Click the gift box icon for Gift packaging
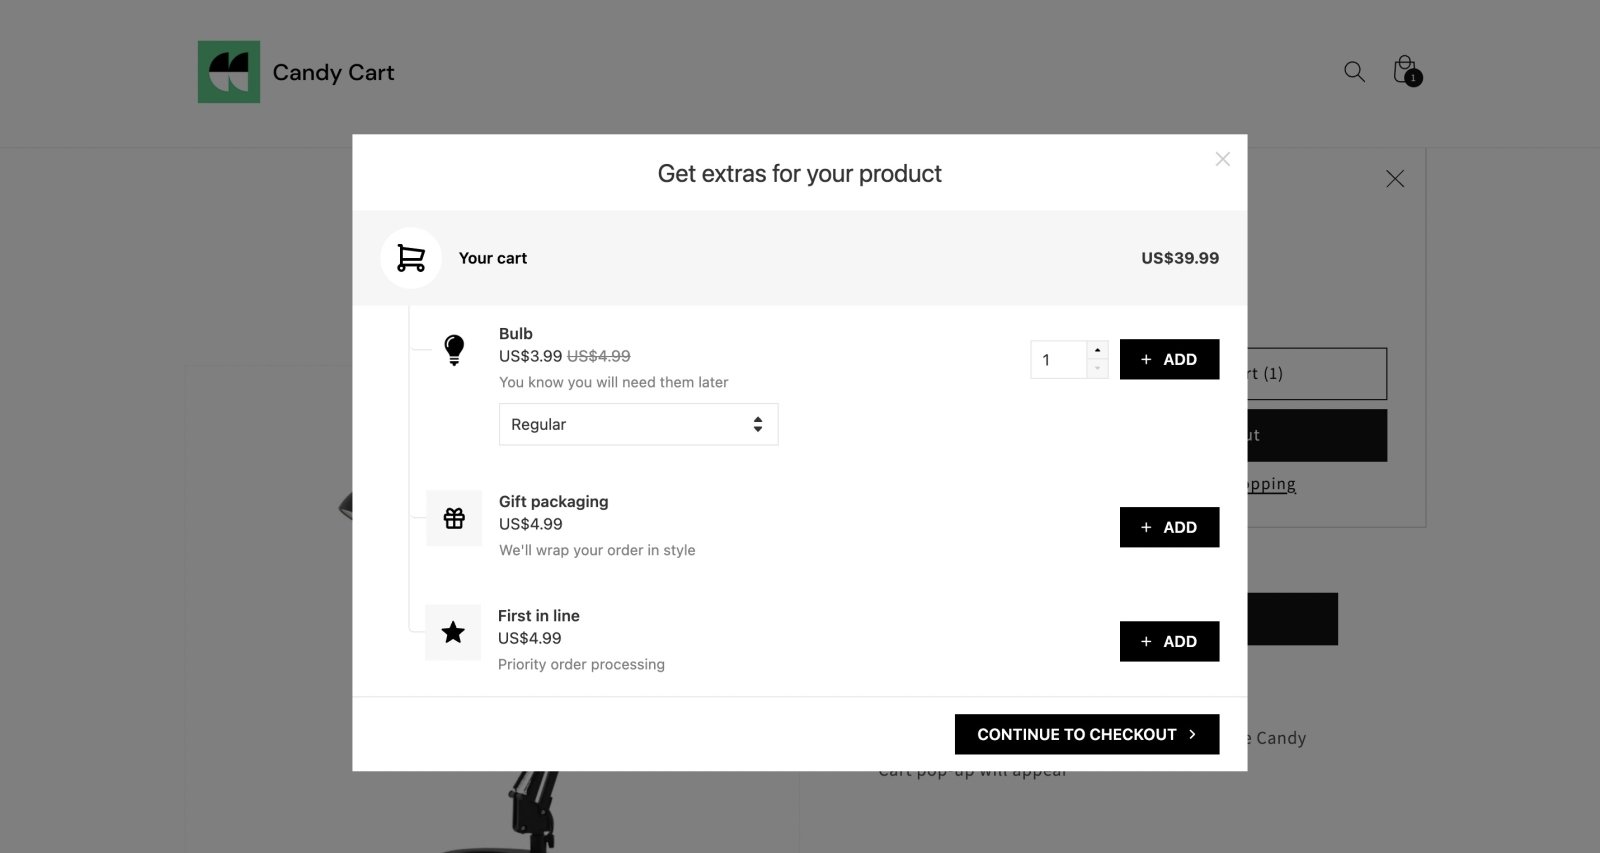This screenshot has height=853, width=1600. (454, 518)
